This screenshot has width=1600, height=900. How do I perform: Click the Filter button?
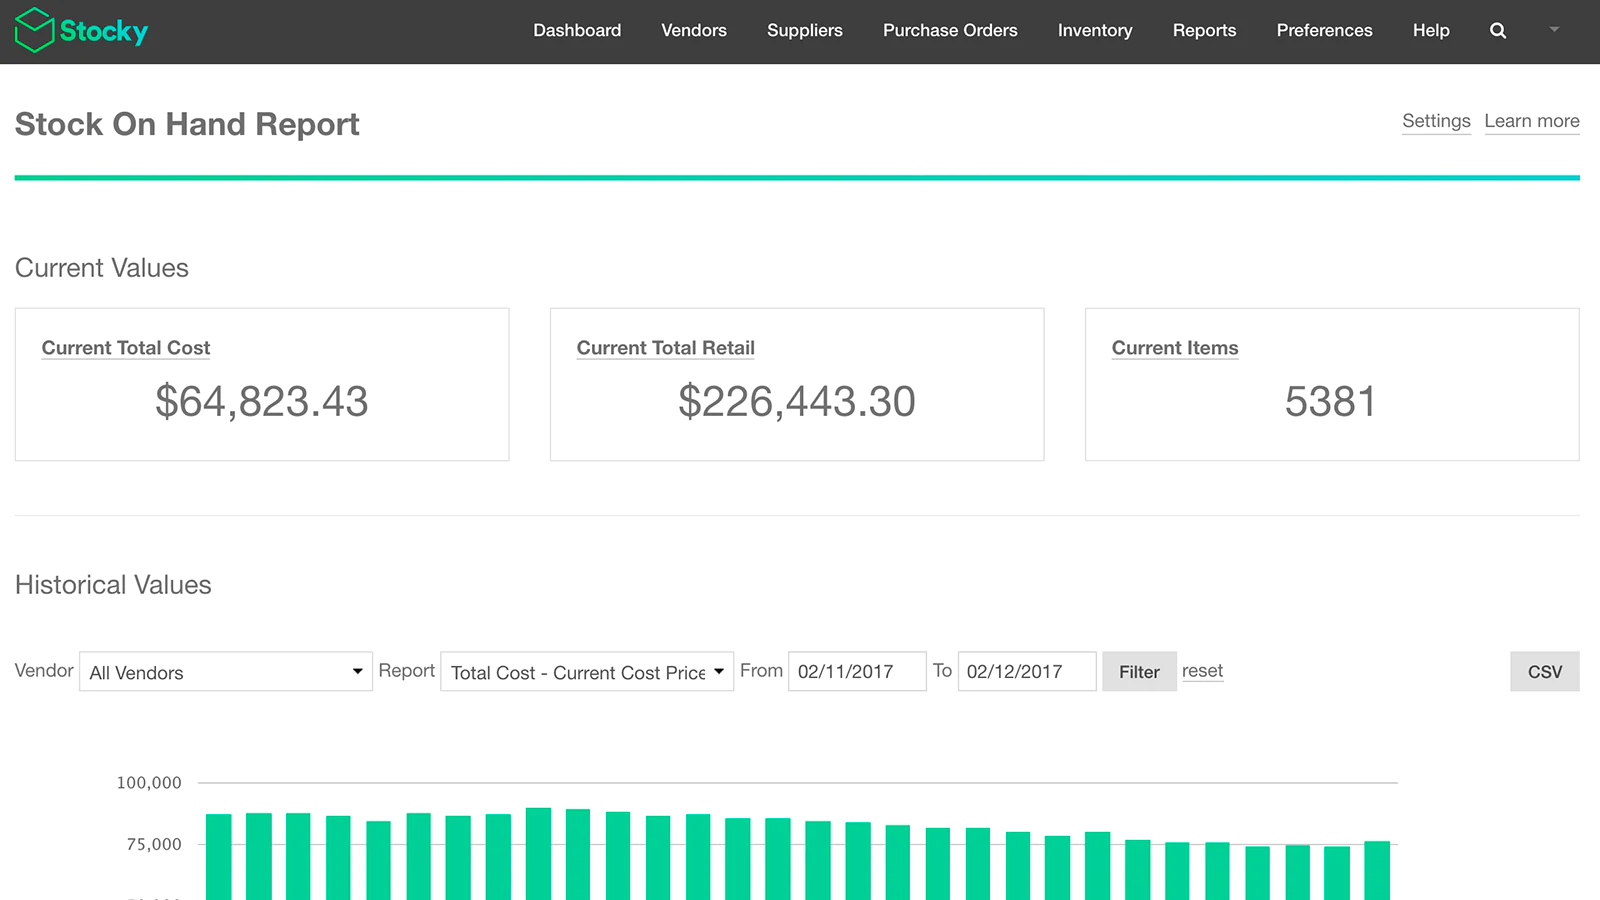point(1139,671)
